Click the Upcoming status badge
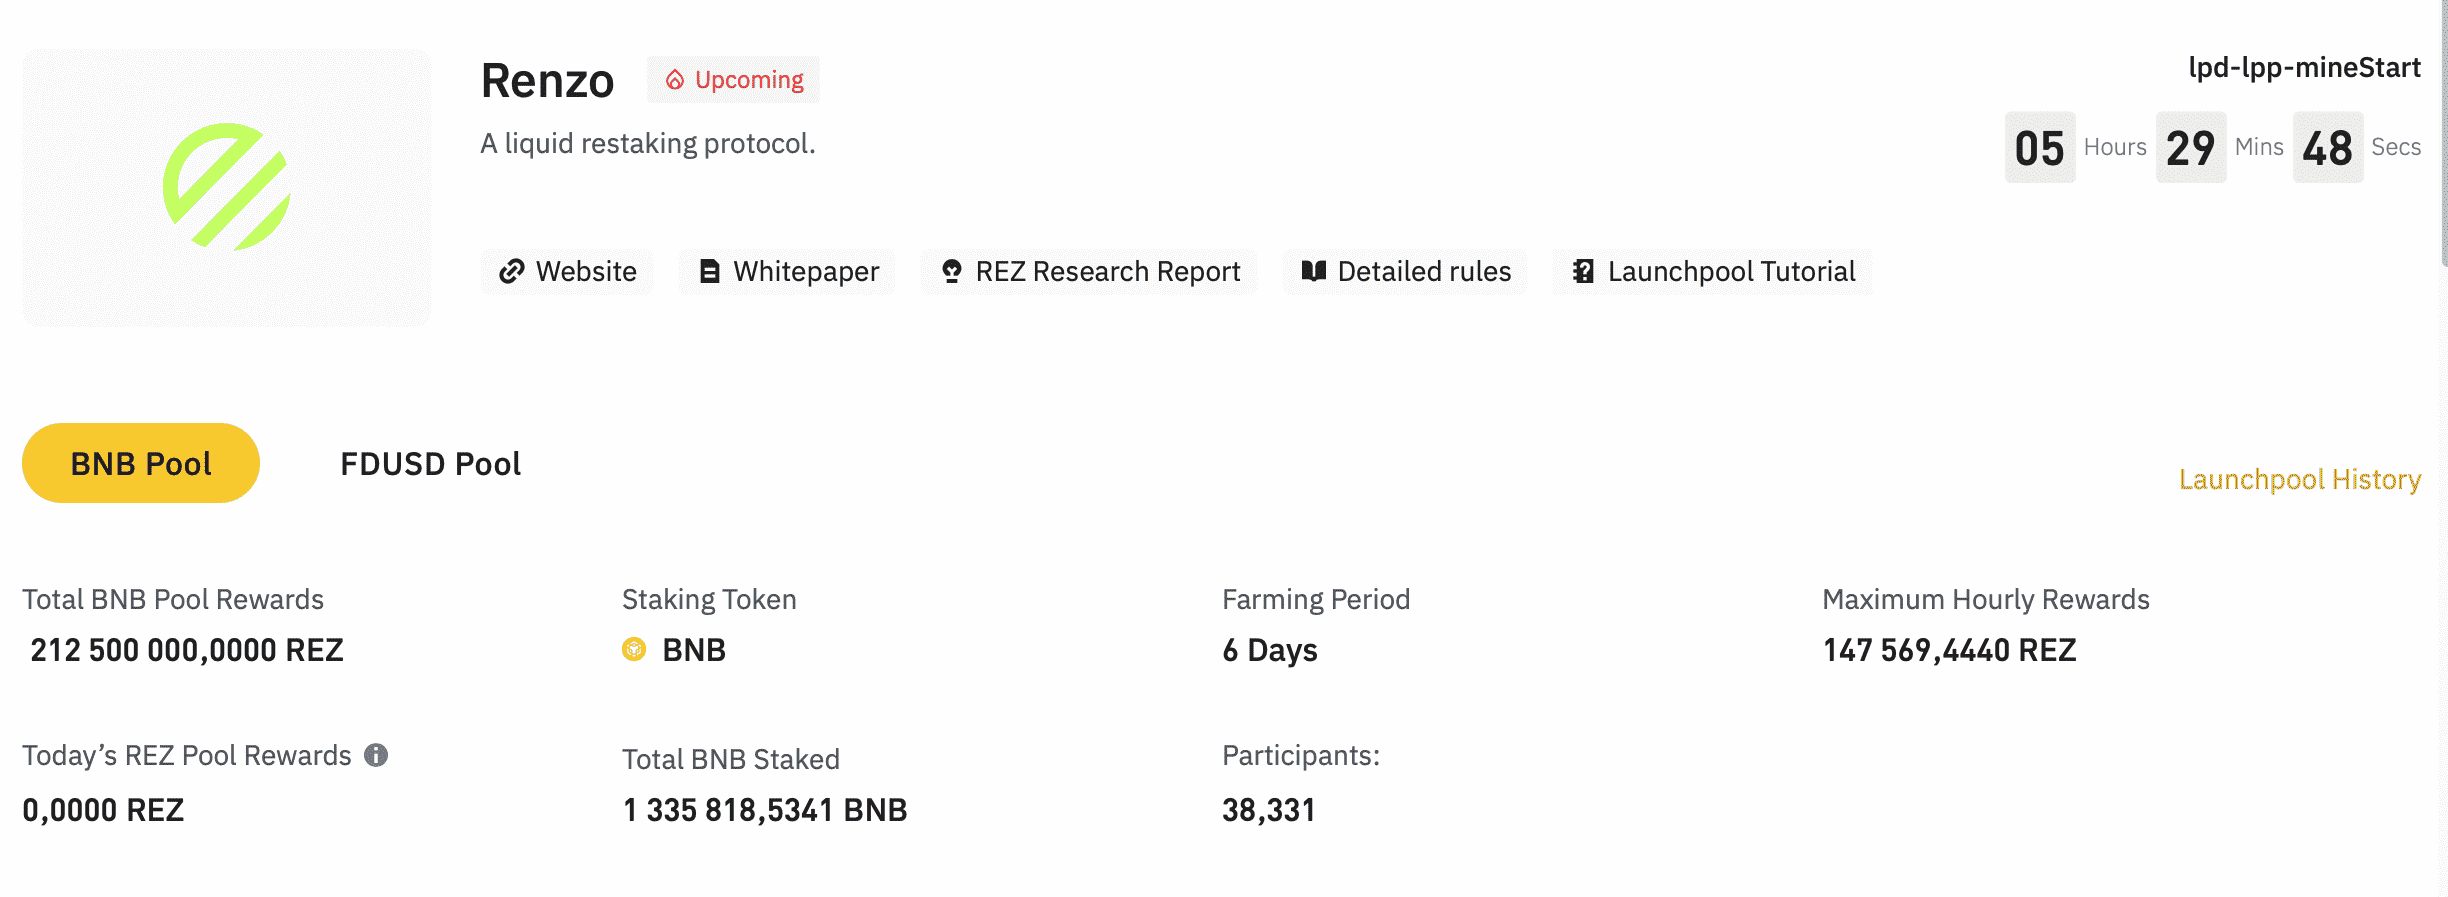Viewport: 2448px width, 897px height. (x=748, y=80)
